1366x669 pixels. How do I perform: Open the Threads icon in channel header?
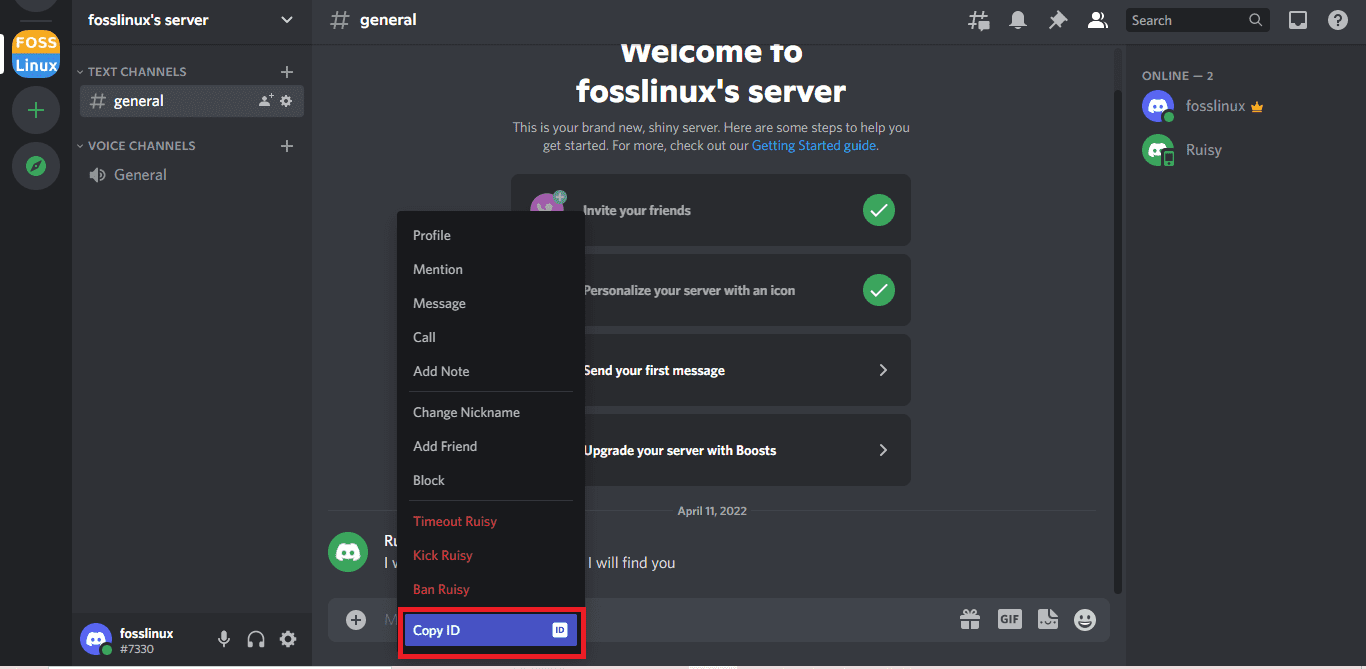coord(979,20)
